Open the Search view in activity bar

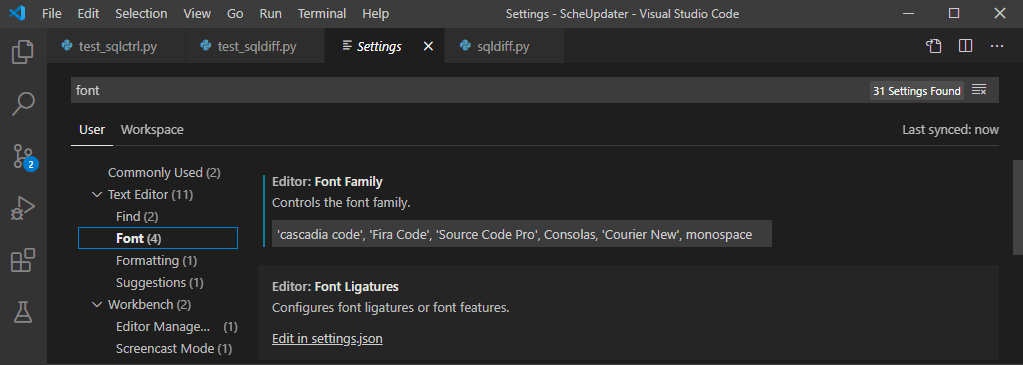click(x=23, y=104)
